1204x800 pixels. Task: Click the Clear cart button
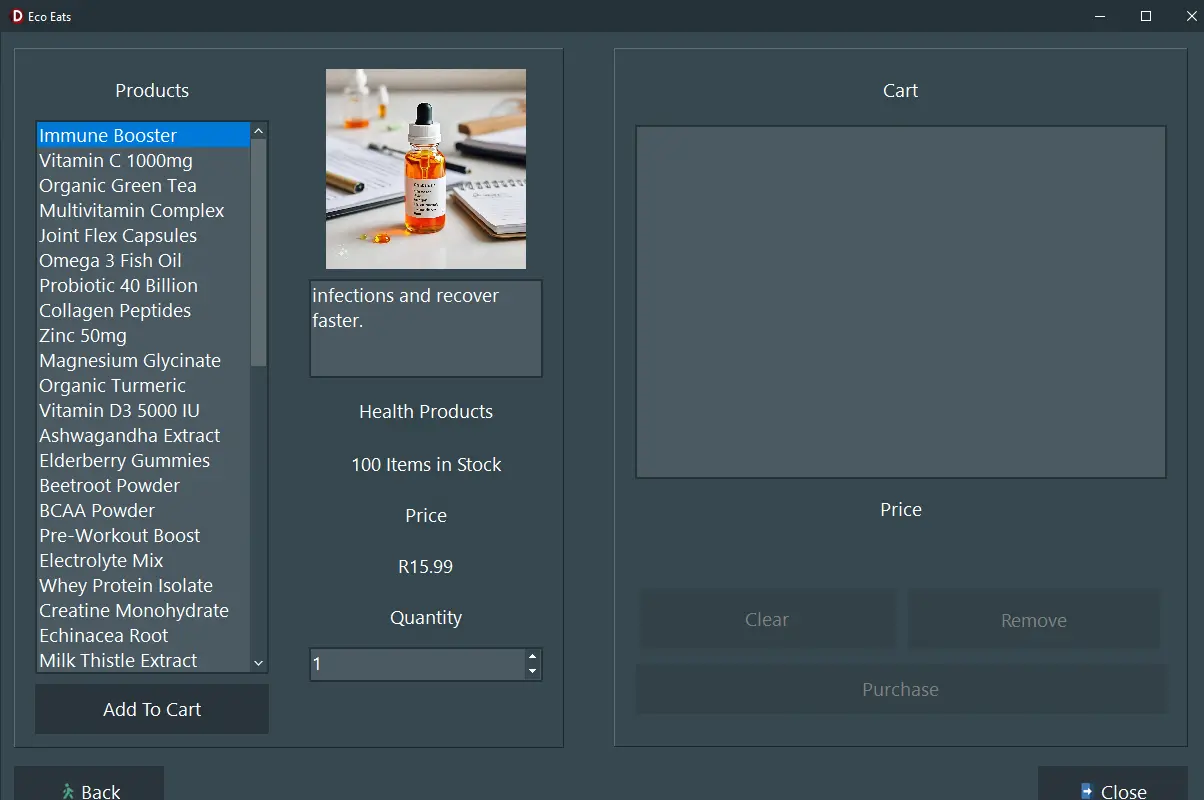coord(766,620)
